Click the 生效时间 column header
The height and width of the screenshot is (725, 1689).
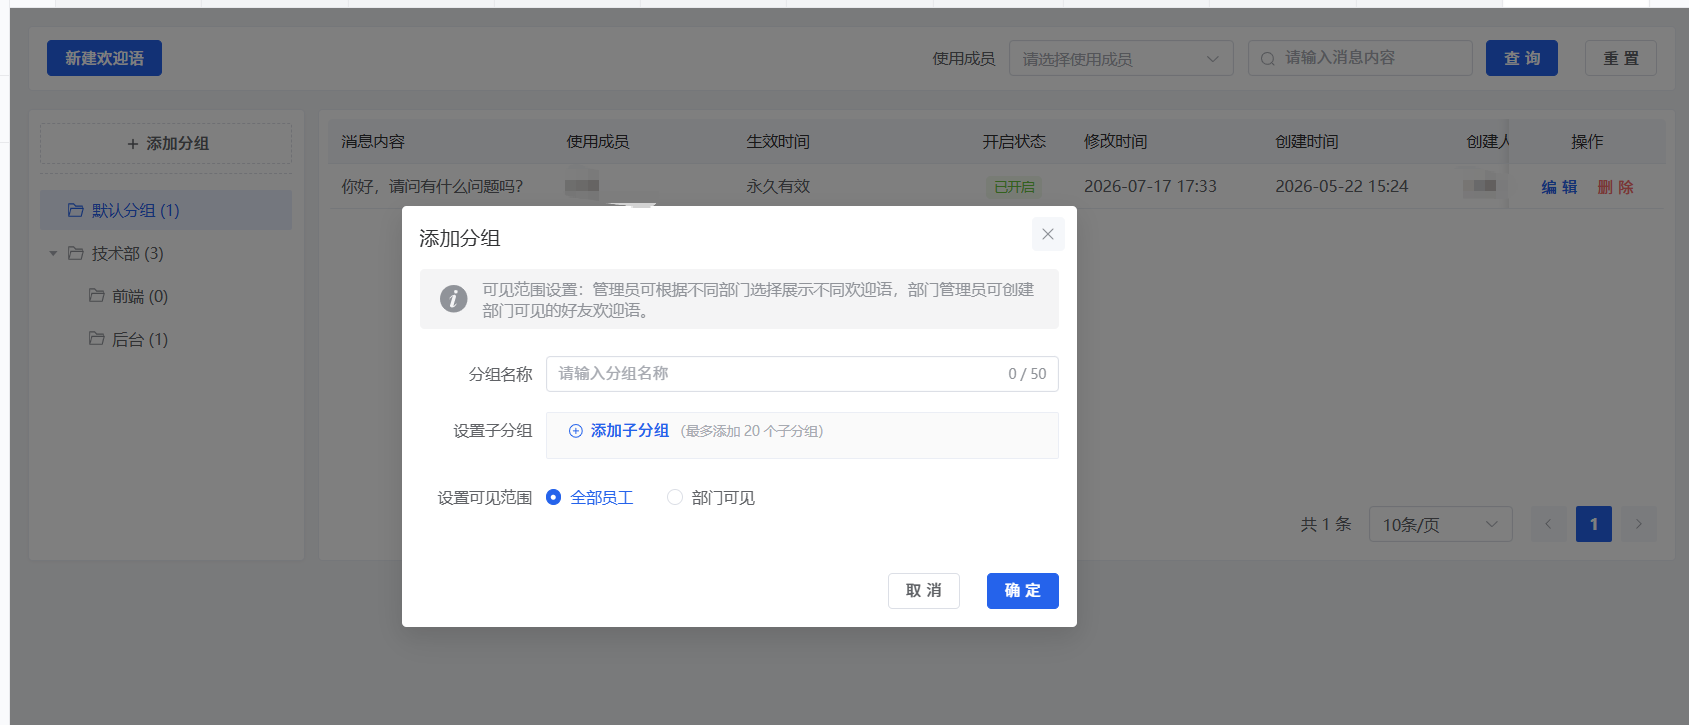(x=778, y=142)
